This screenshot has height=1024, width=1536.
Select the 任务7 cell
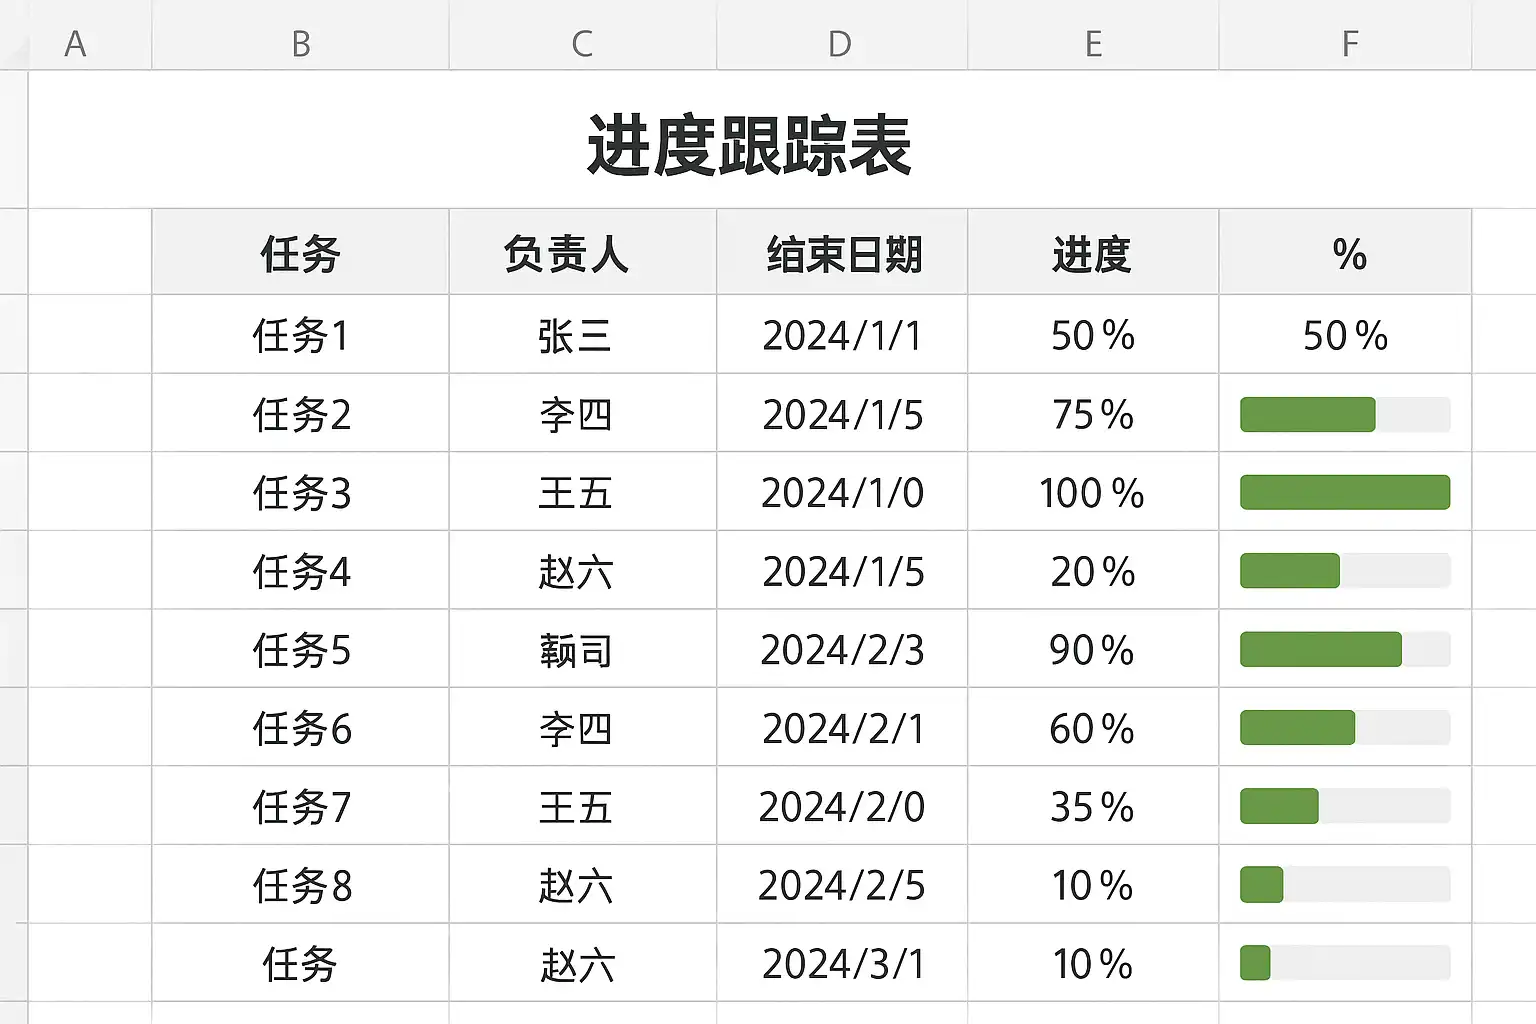301,807
